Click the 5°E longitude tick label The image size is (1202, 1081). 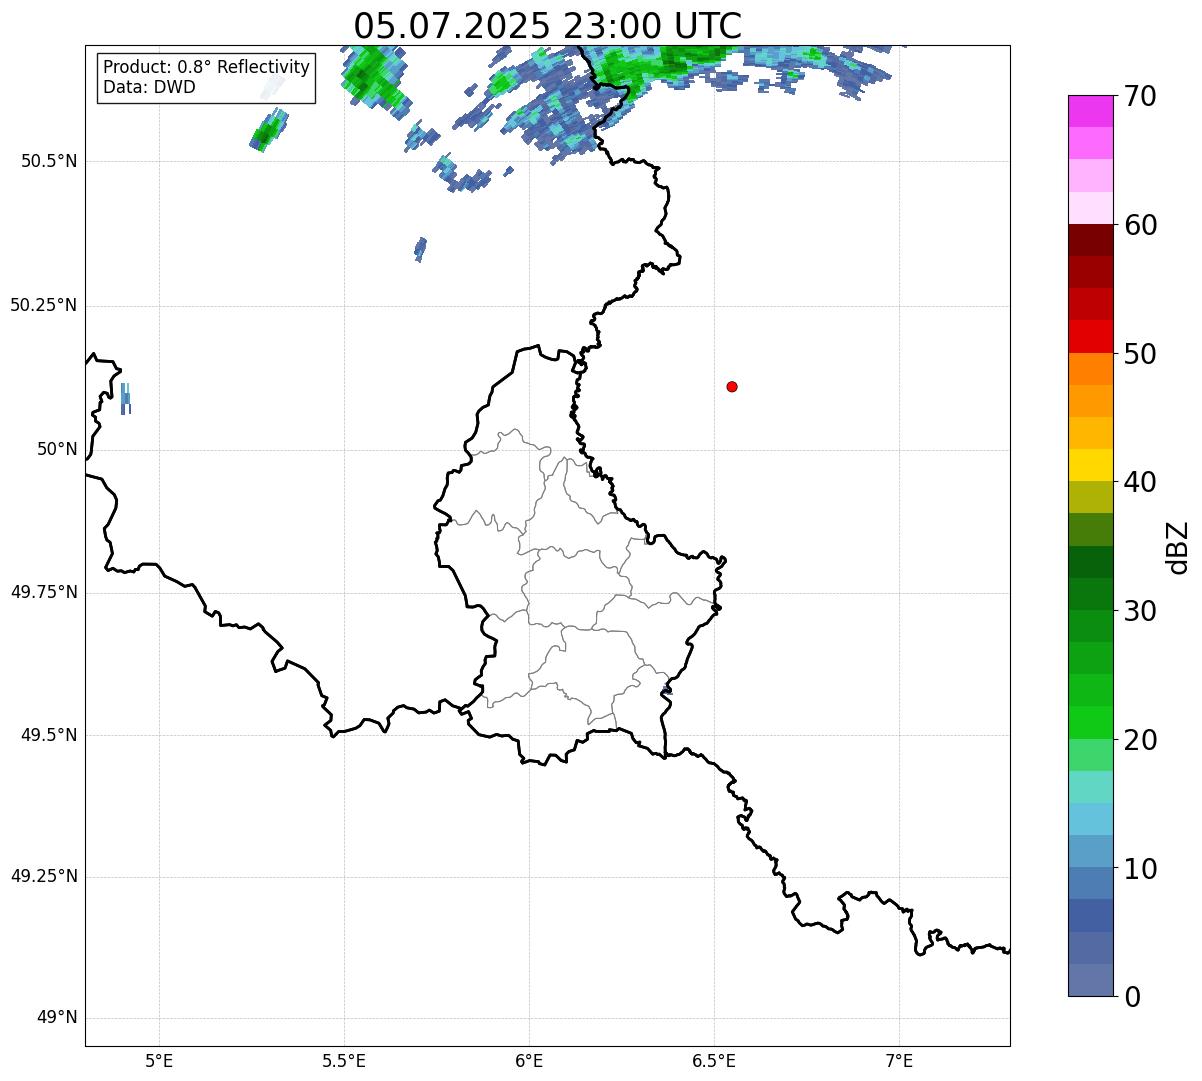(x=159, y=1060)
